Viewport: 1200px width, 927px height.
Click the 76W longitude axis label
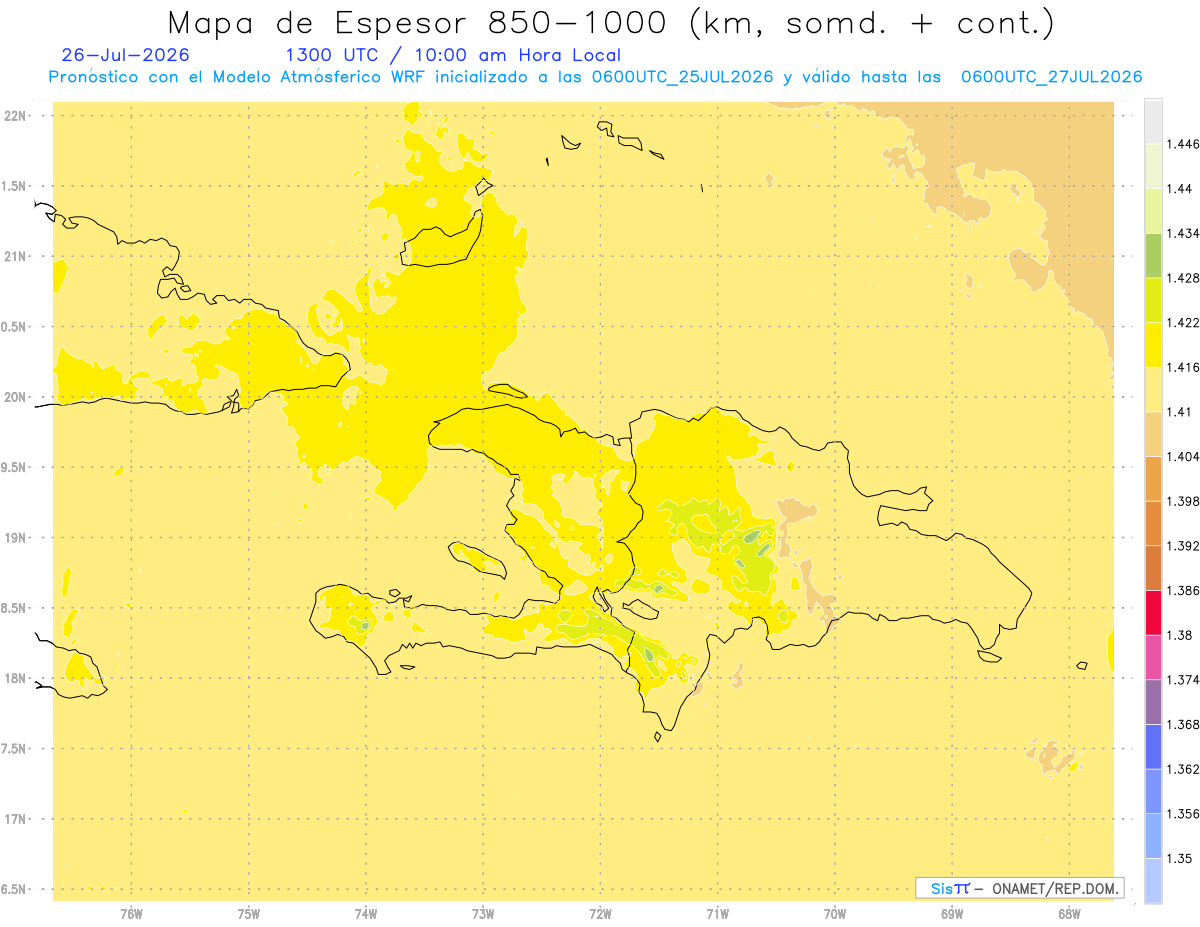click(x=131, y=913)
